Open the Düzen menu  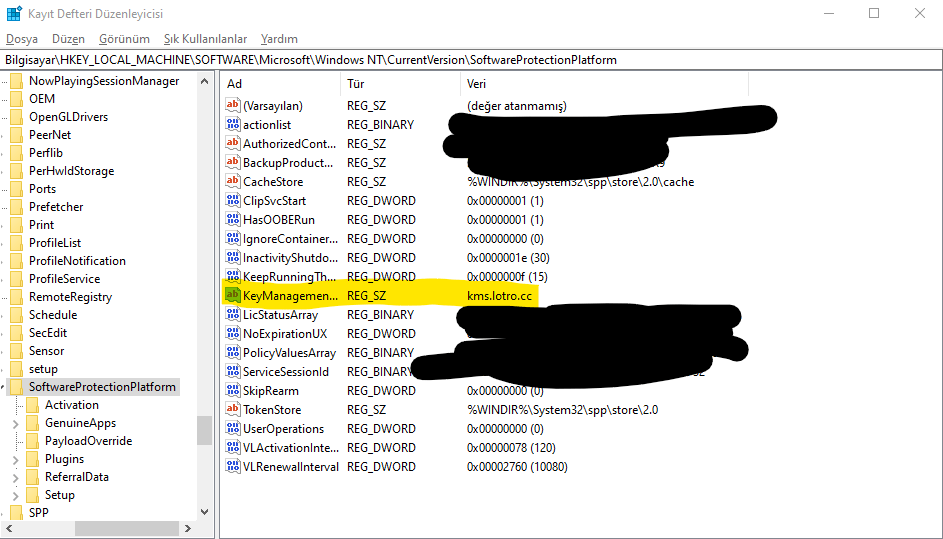pyautogui.click(x=68, y=38)
